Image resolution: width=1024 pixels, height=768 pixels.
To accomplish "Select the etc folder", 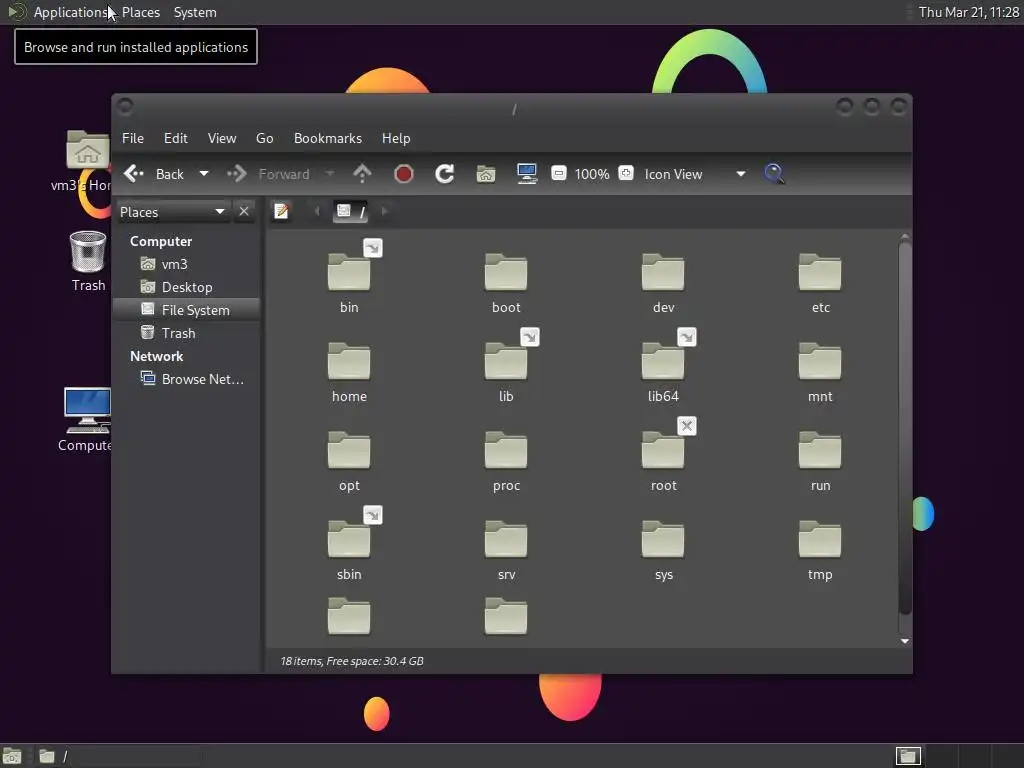I will (x=820, y=282).
